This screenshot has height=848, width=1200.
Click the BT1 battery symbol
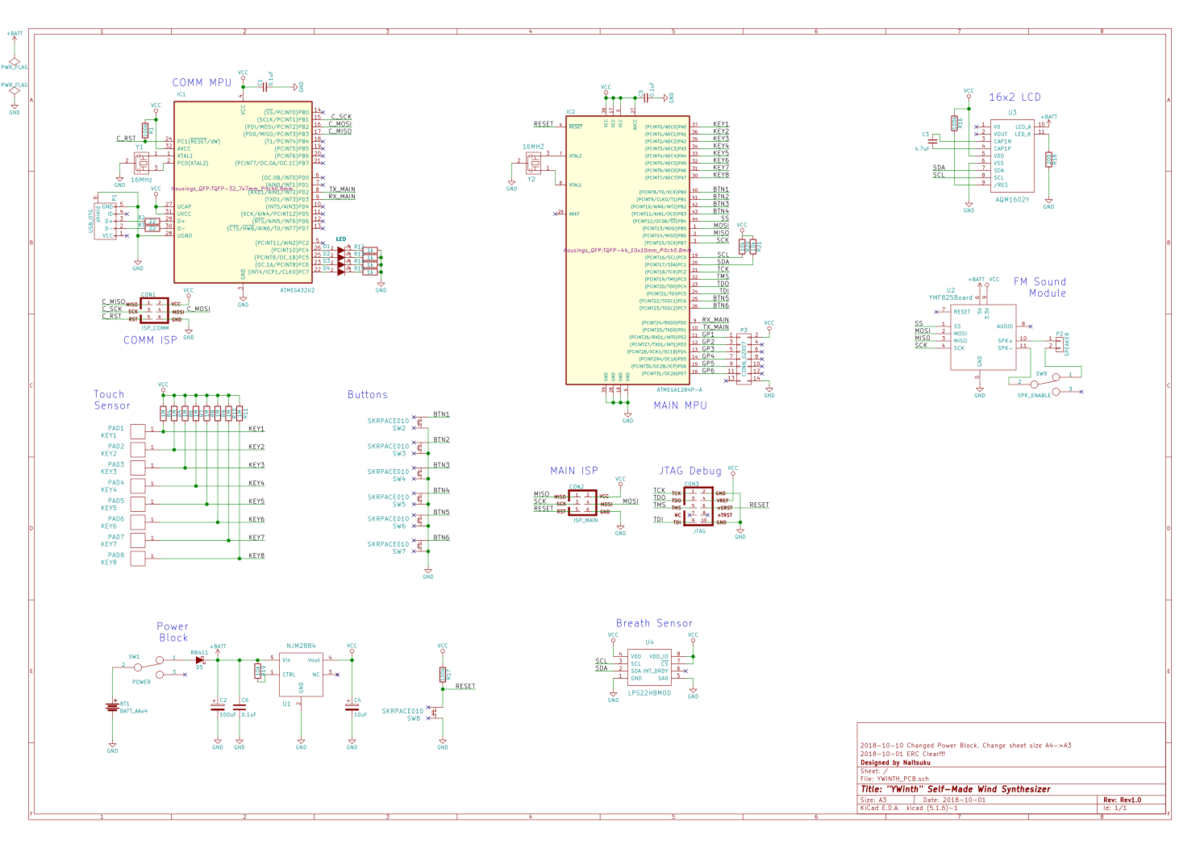tap(113, 708)
